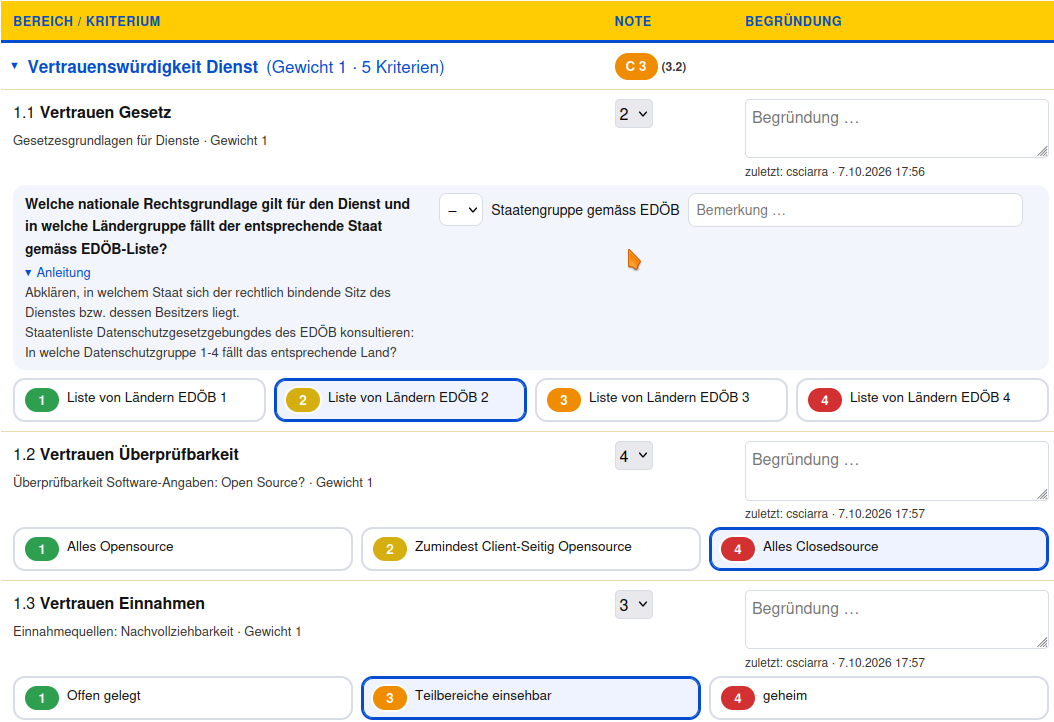Open the note dropdown for Vertrauen Überprüfbarkeit
Image resolution: width=1054 pixels, height=722 pixels.
(x=633, y=456)
